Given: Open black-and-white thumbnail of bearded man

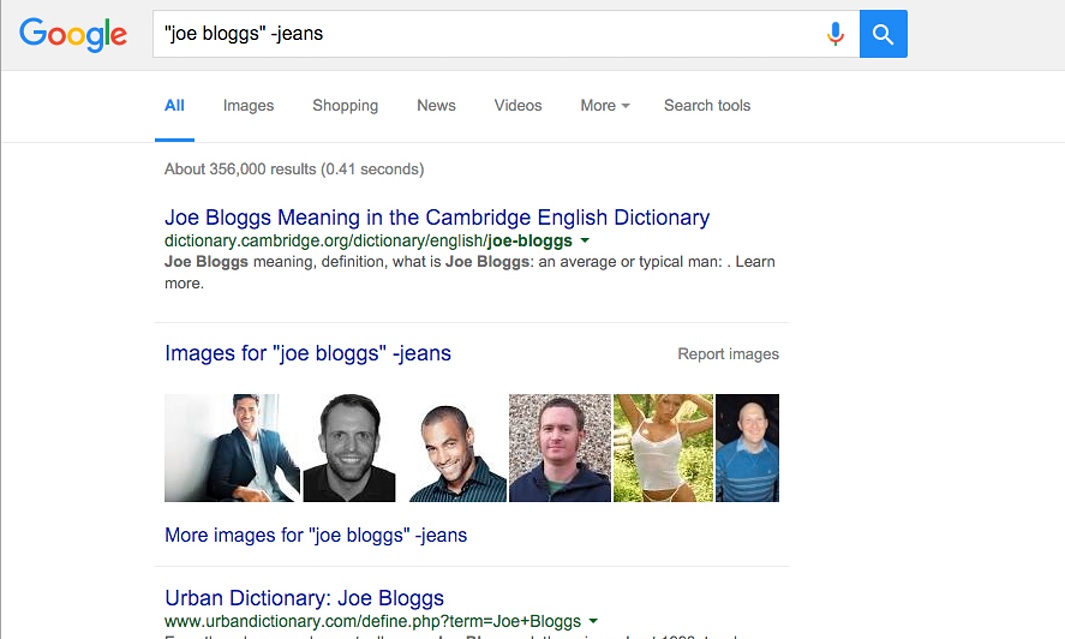Looking at the screenshot, I should coord(349,448).
